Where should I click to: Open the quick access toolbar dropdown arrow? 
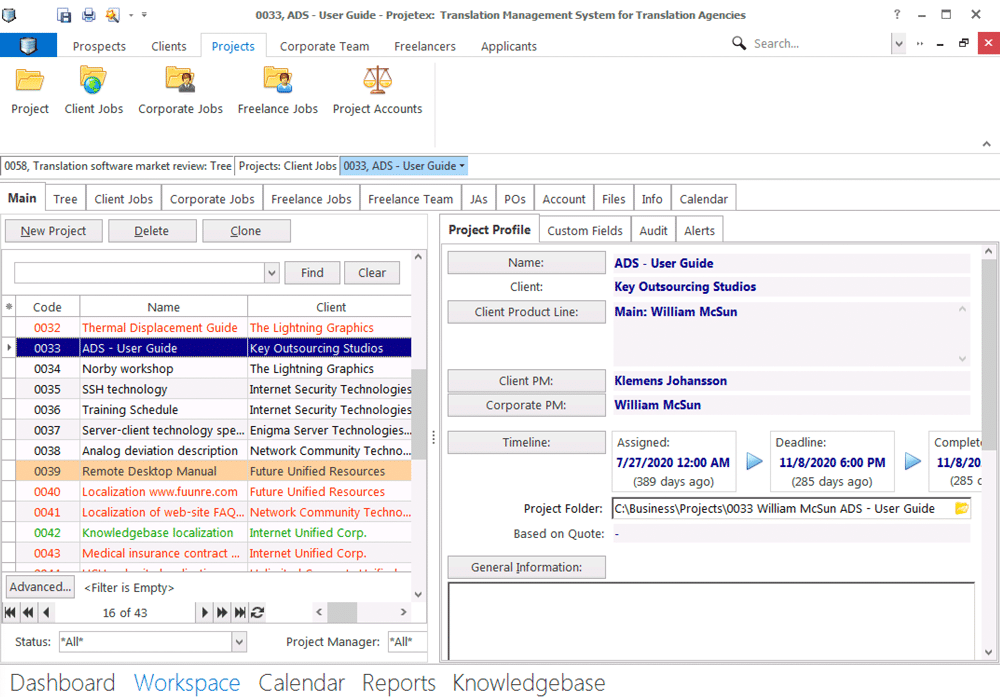[x=144, y=14]
